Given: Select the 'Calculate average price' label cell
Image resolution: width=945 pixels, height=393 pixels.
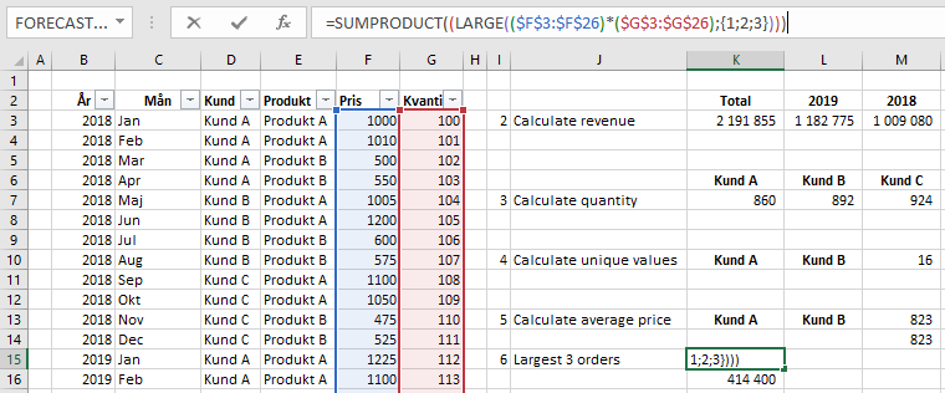Looking at the screenshot, I should (598, 319).
